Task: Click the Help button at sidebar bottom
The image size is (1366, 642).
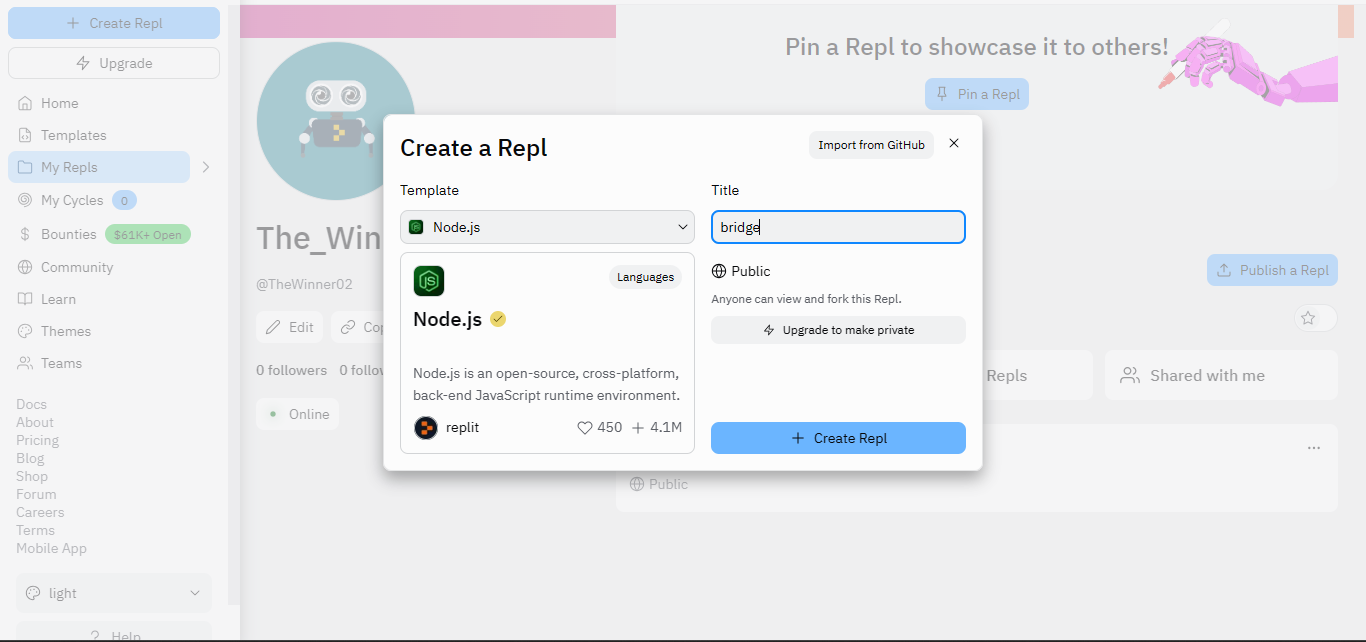Action: [x=114, y=634]
